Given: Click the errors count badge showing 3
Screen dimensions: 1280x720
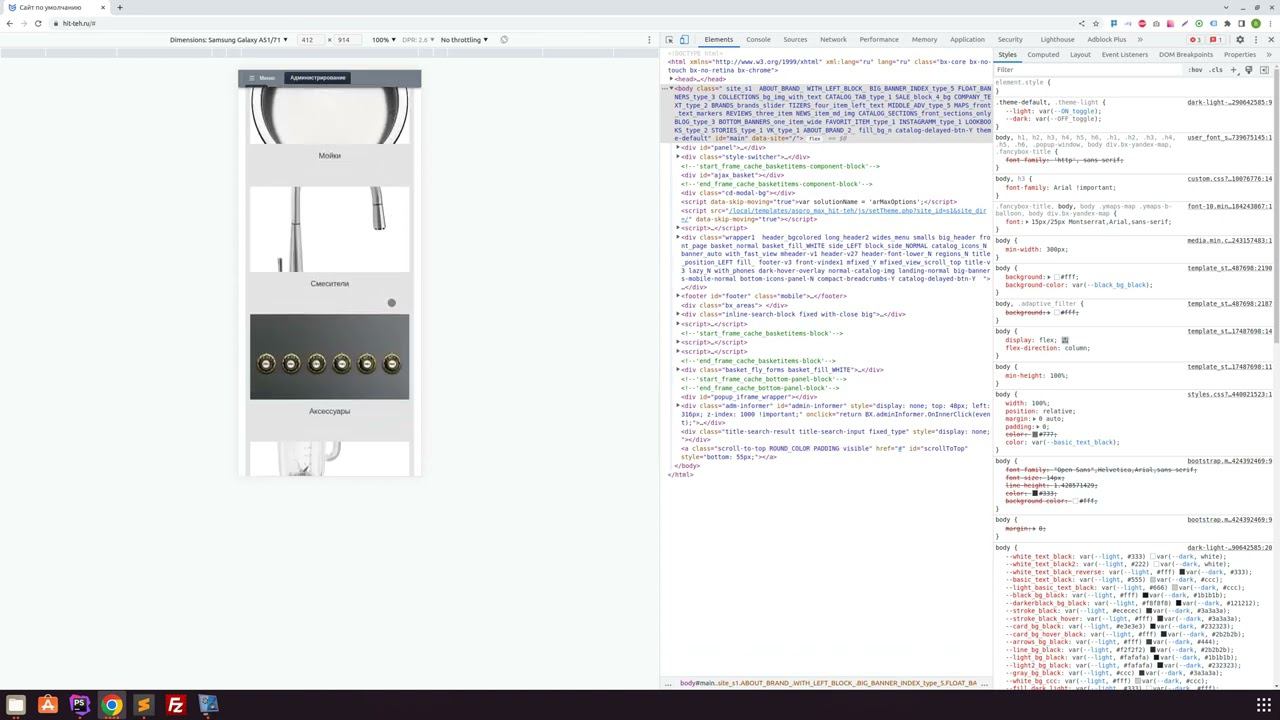Looking at the screenshot, I should point(1194,40).
